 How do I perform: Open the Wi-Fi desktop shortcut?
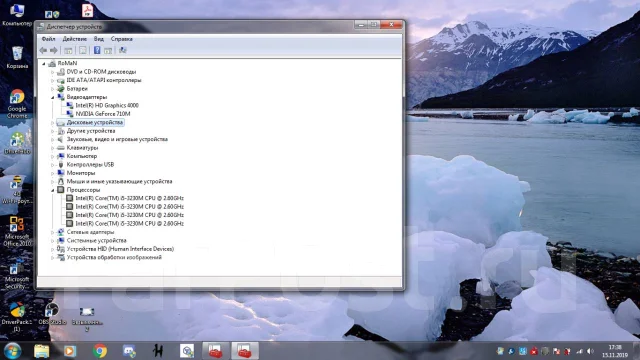point(17,190)
